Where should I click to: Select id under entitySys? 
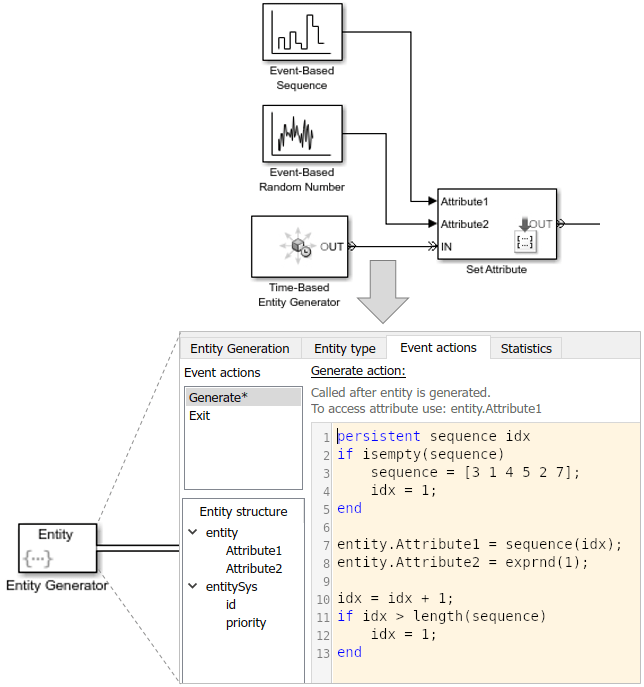(x=231, y=604)
